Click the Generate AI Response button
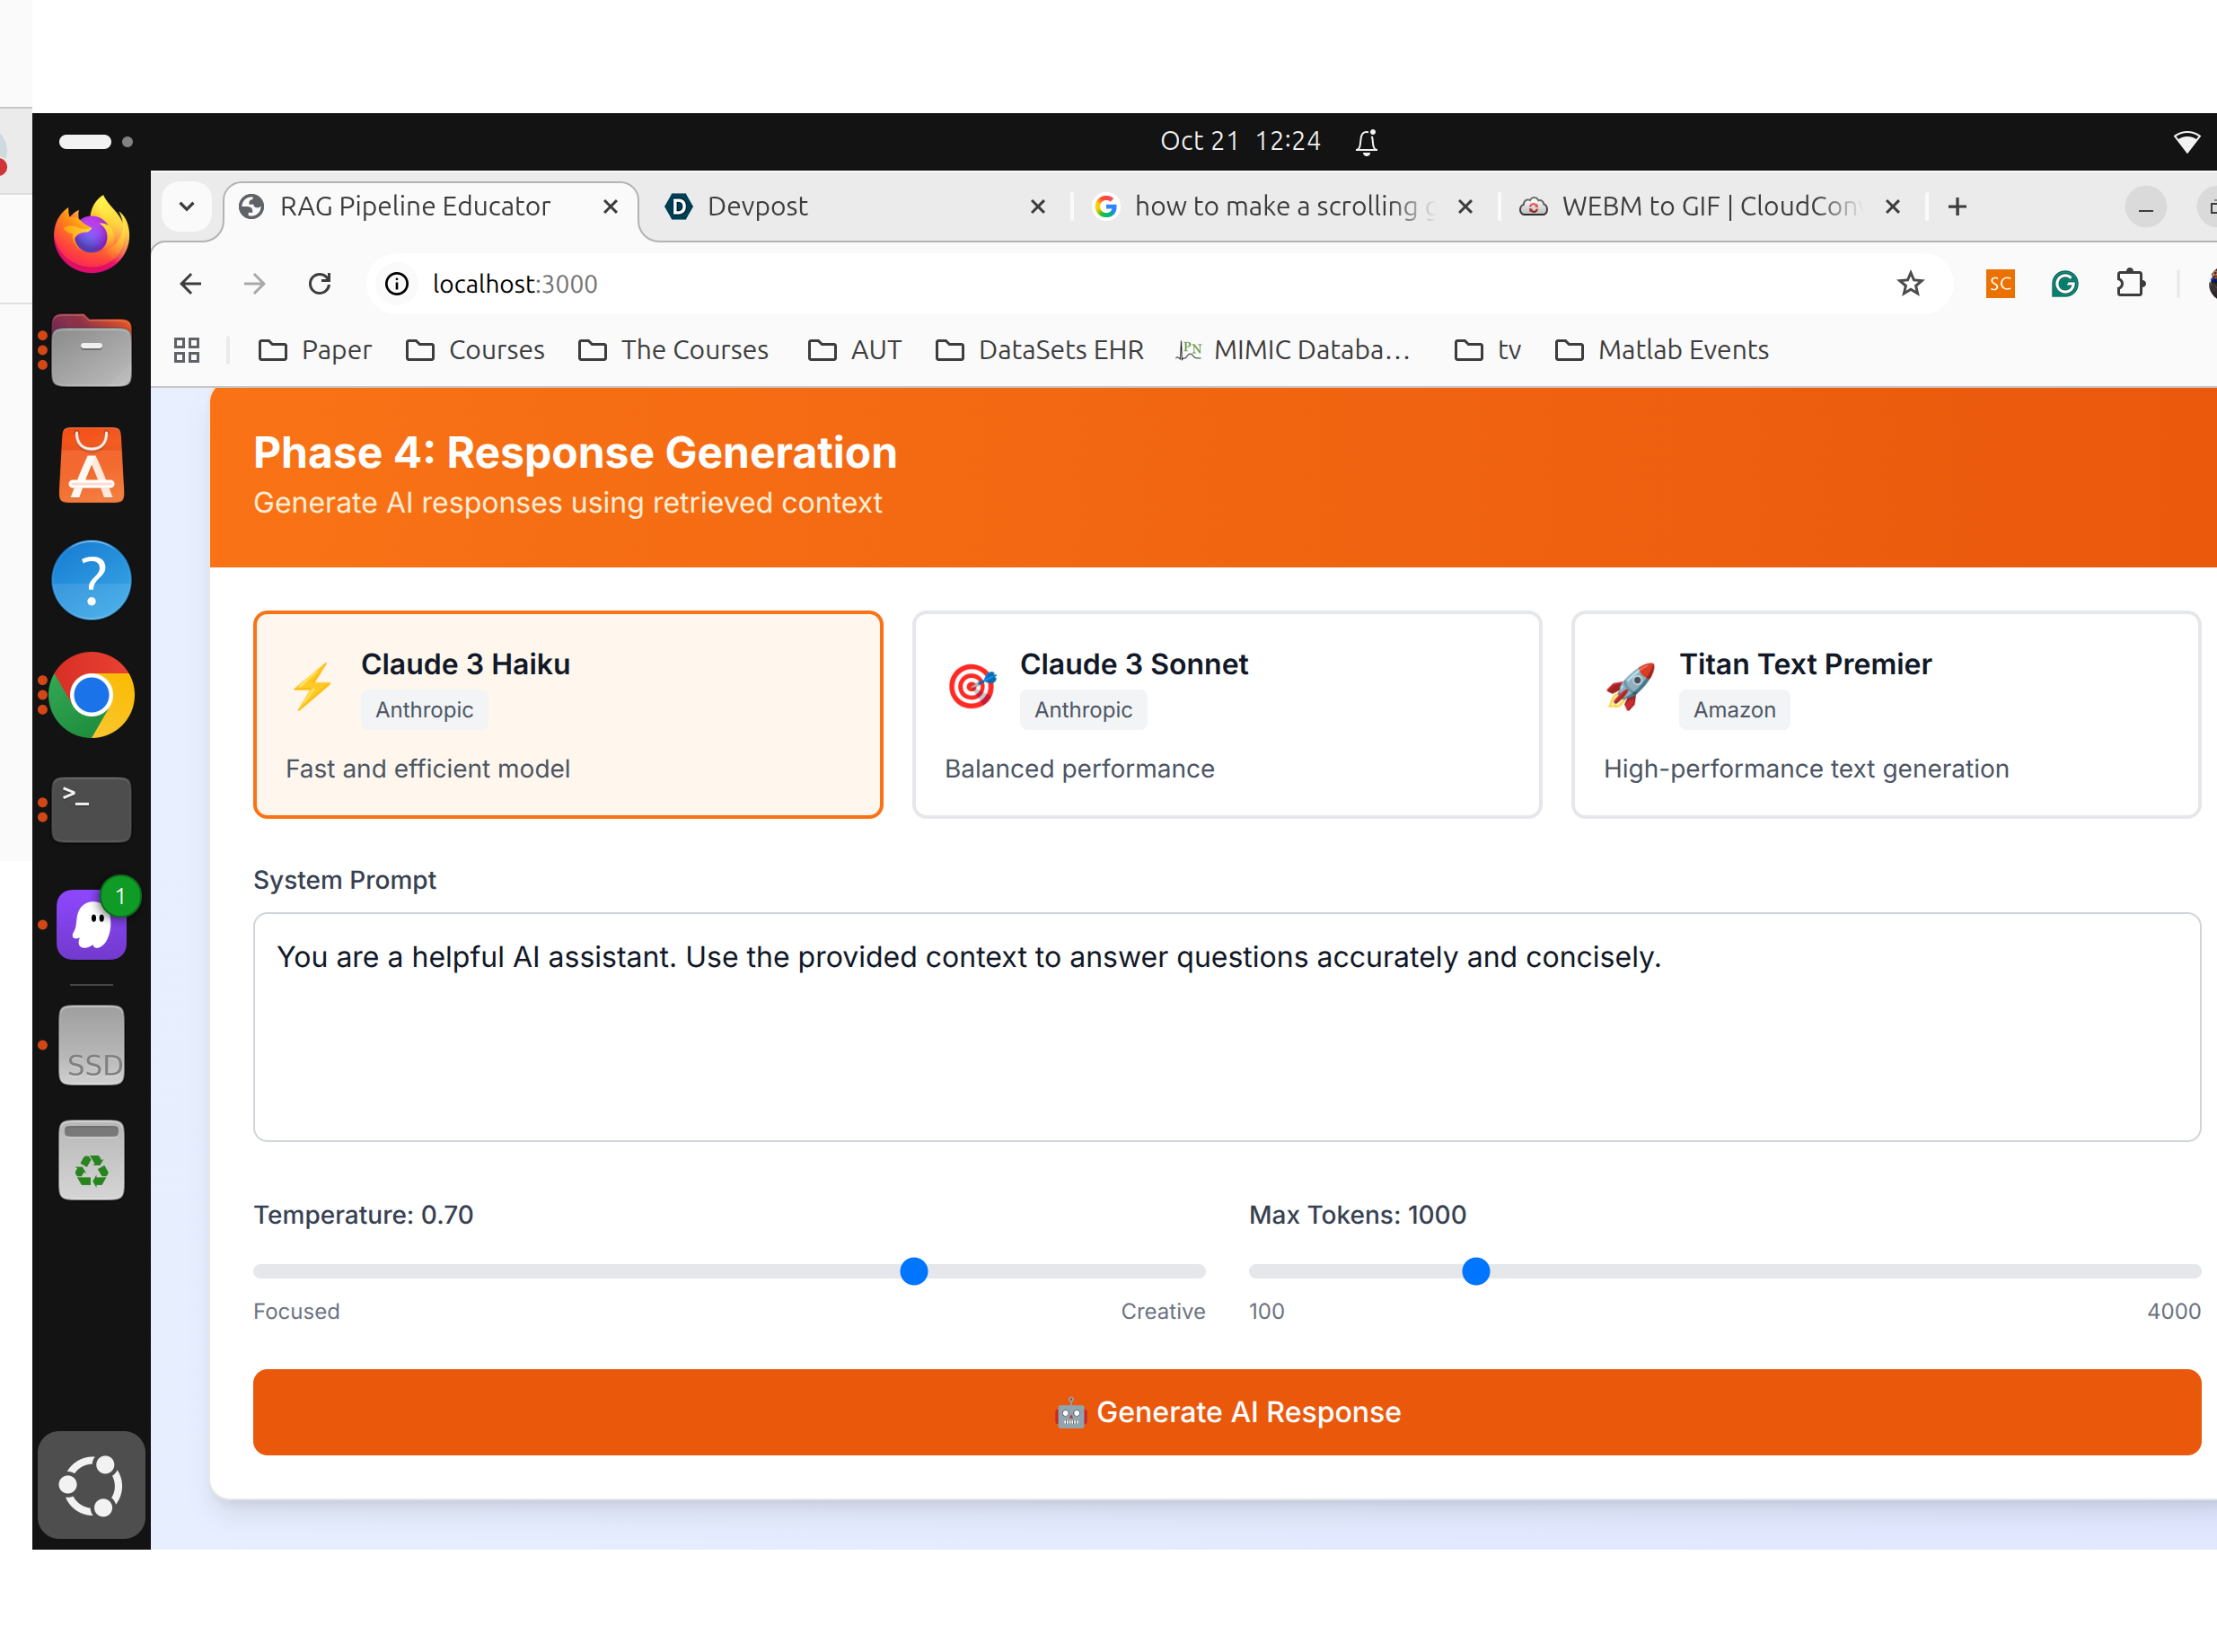The width and height of the screenshot is (2217, 1652). 1226,1412
